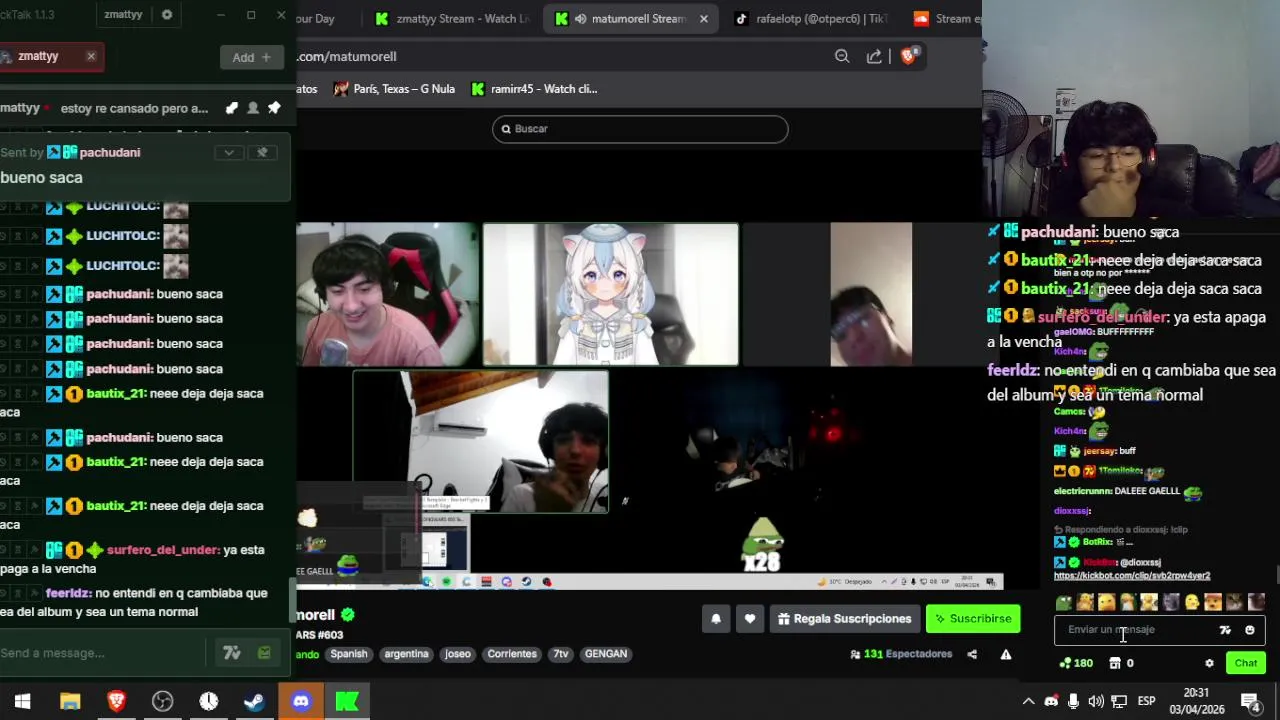Screen dimensions: 1280x720
Task: Pick the first green frog quick emote
Action: point(1064,602)
